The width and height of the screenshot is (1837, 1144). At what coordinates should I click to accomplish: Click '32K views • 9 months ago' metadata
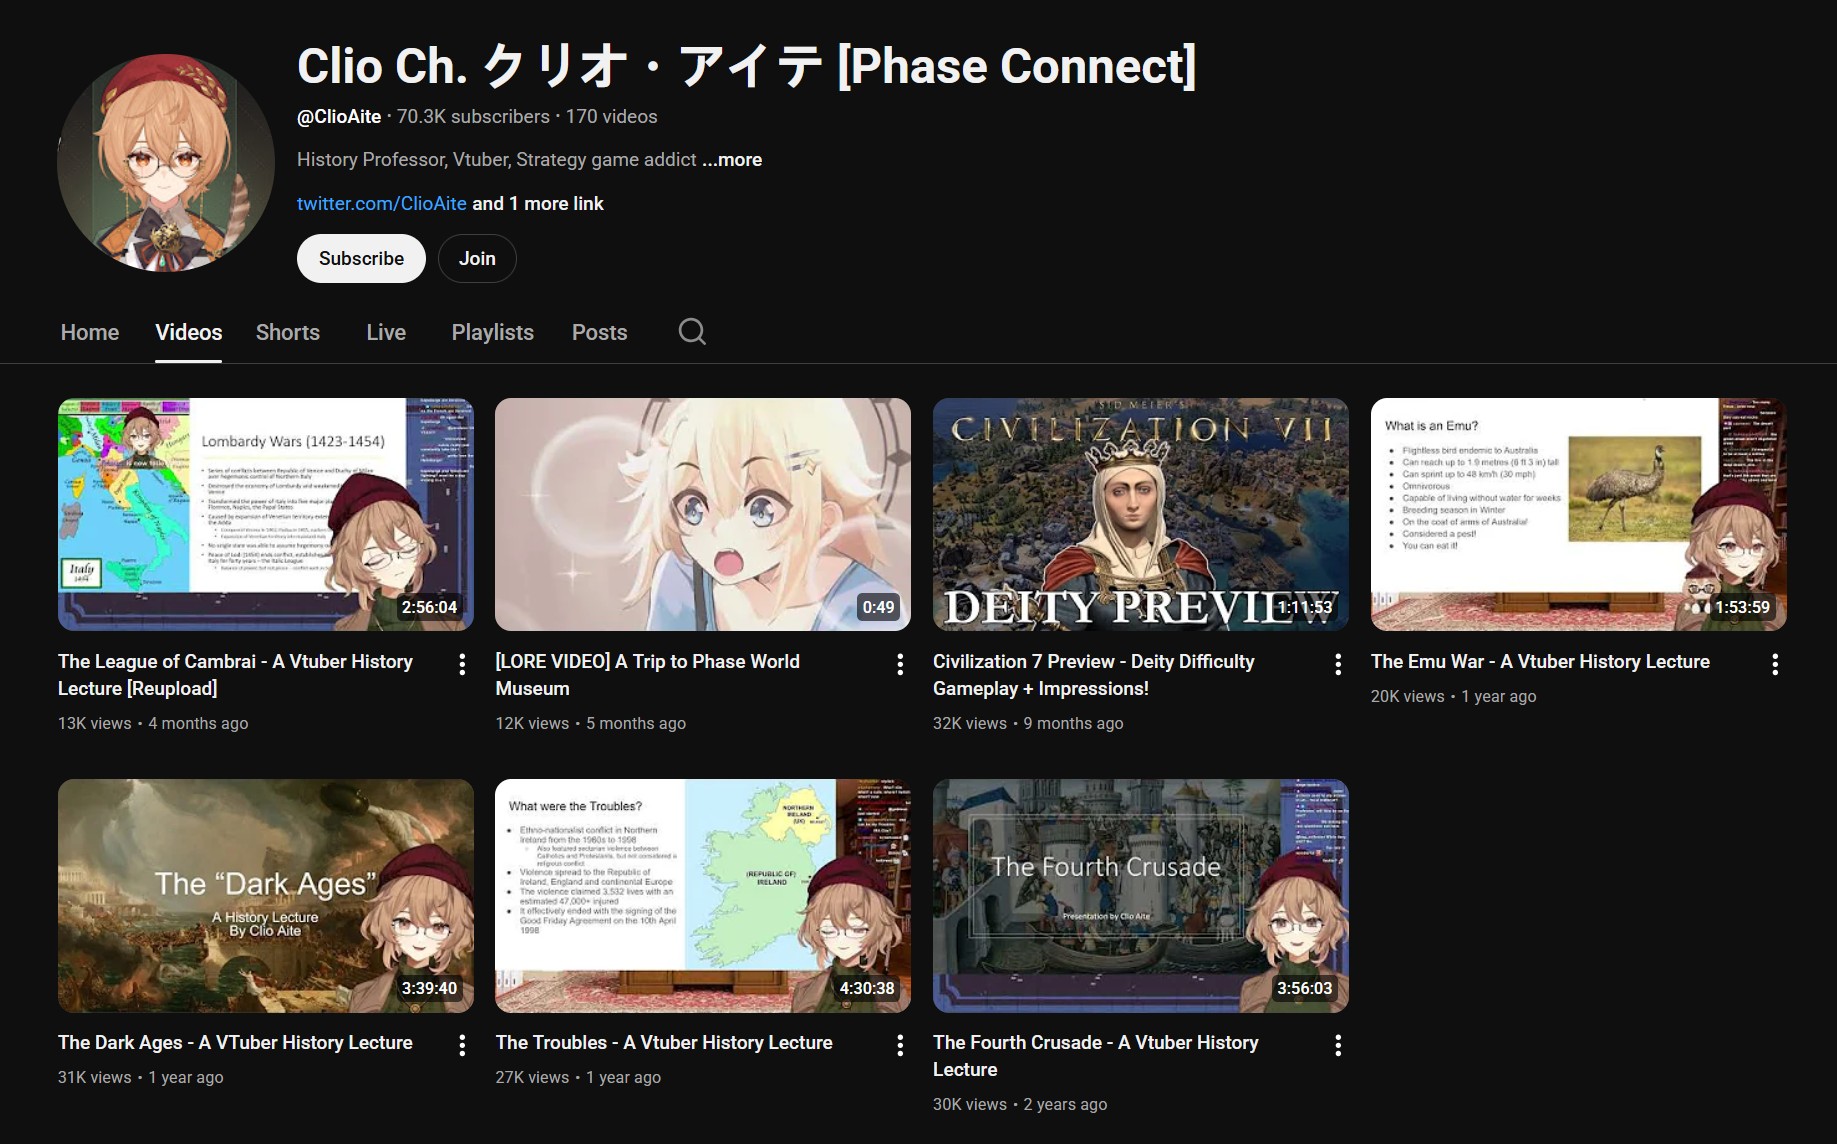(x=1028, y=723)
